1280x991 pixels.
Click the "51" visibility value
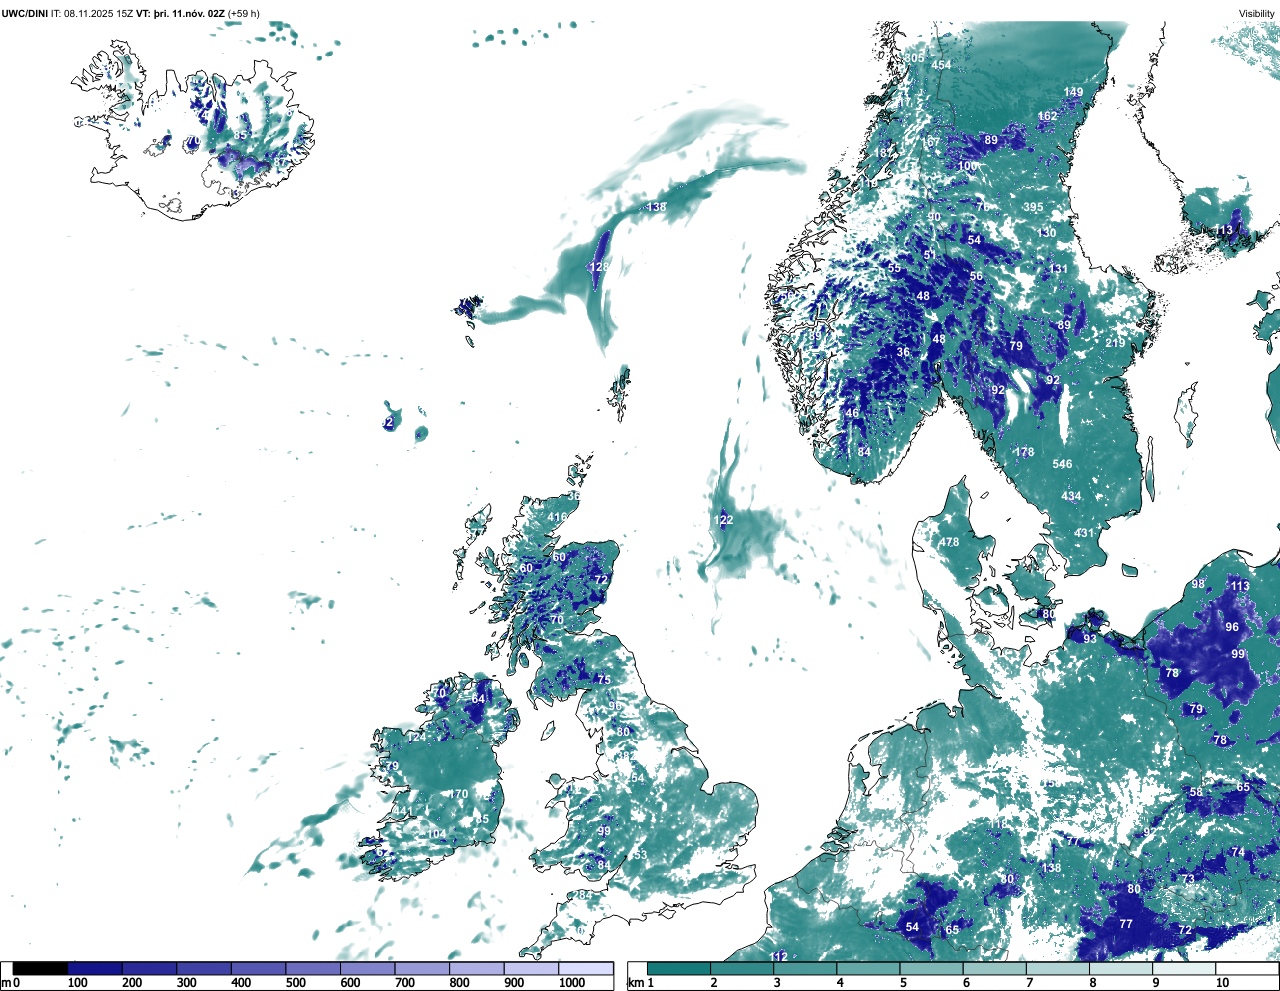click(930, 255)
